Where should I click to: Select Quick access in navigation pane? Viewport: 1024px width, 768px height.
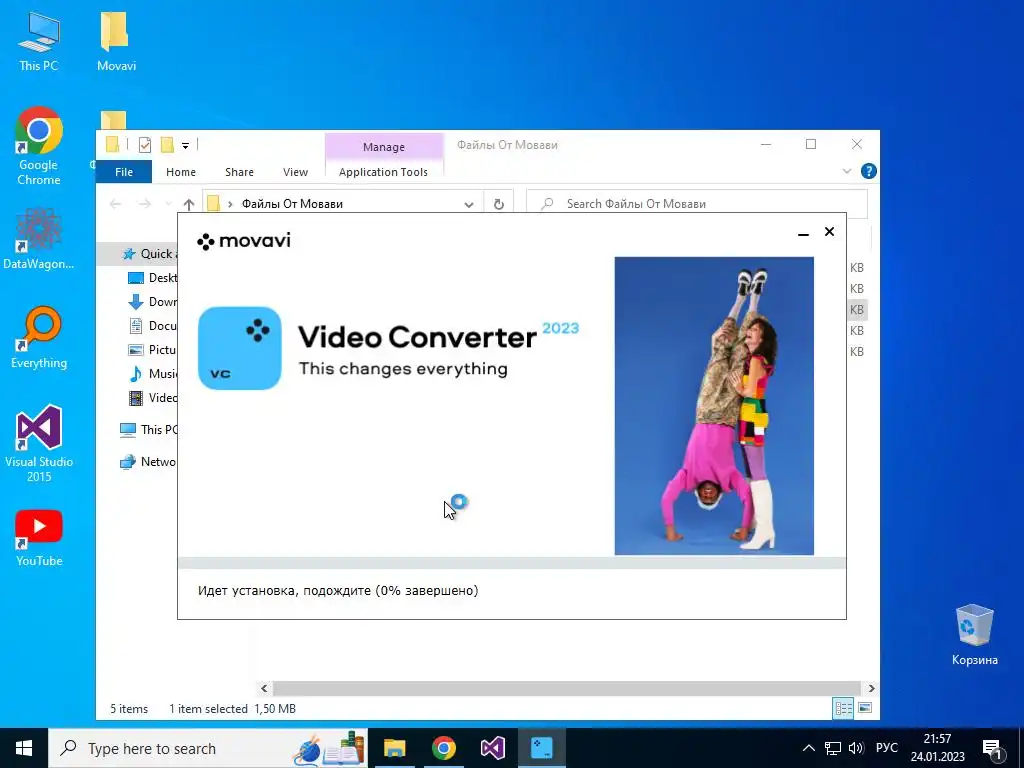tap(137, 253)
